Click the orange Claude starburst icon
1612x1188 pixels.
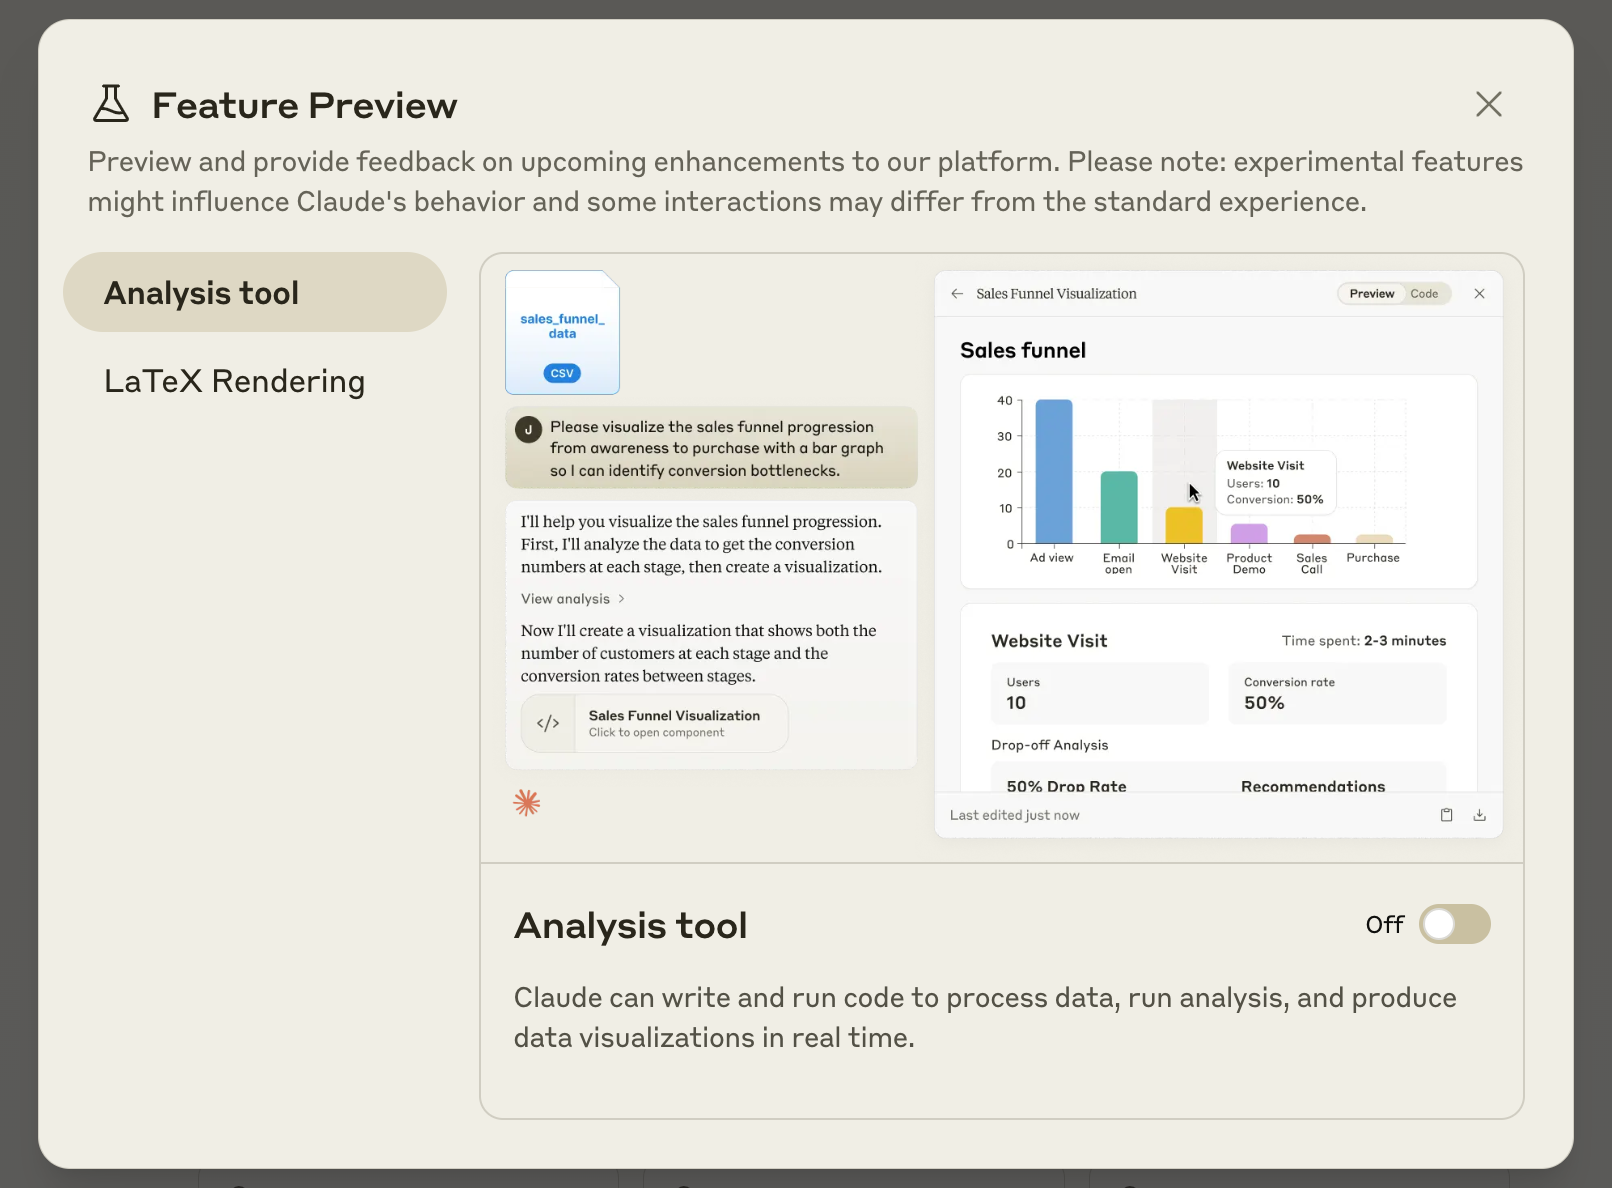[527, 802]
